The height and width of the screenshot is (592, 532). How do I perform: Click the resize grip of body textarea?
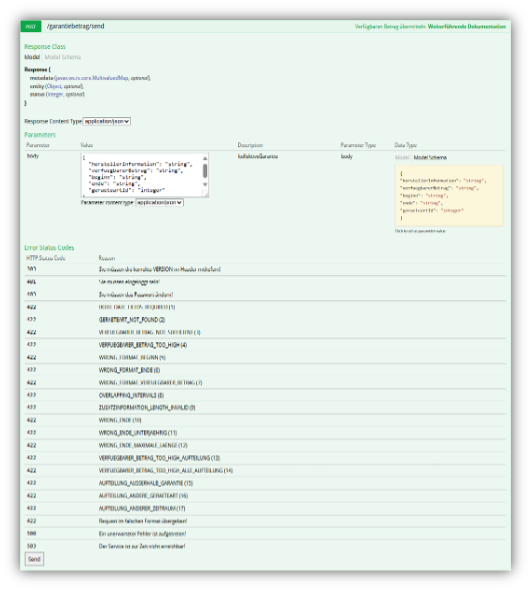[x=206, y=194]
